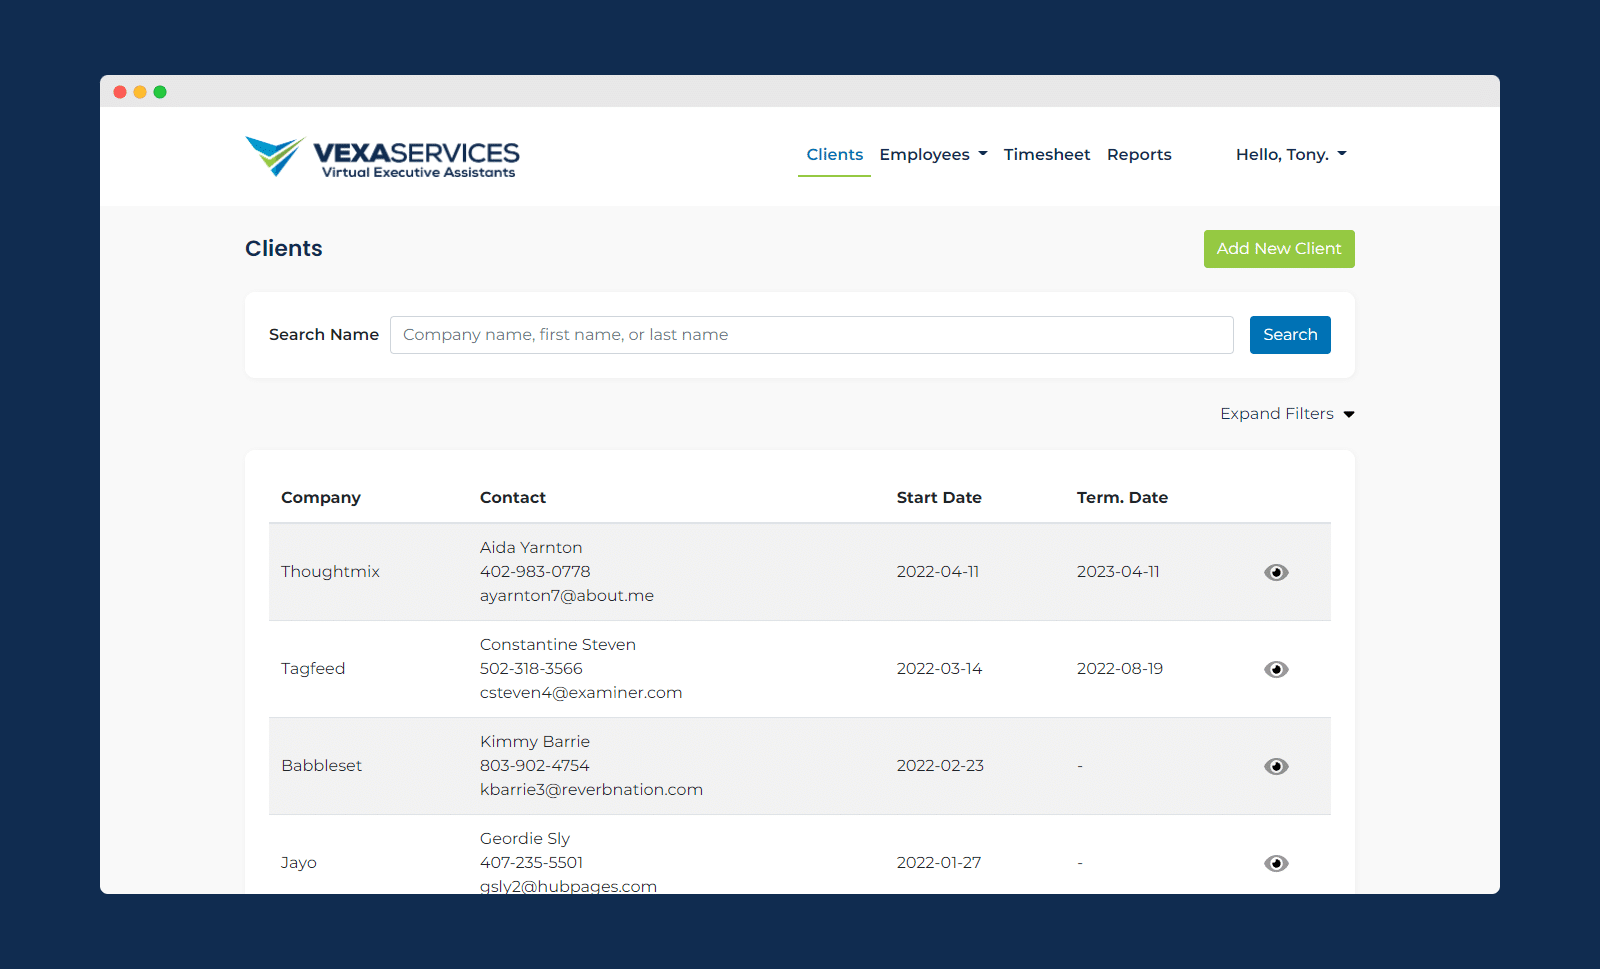
Task: Click phone number 402-983-0778
Action: tap(535, 572)
